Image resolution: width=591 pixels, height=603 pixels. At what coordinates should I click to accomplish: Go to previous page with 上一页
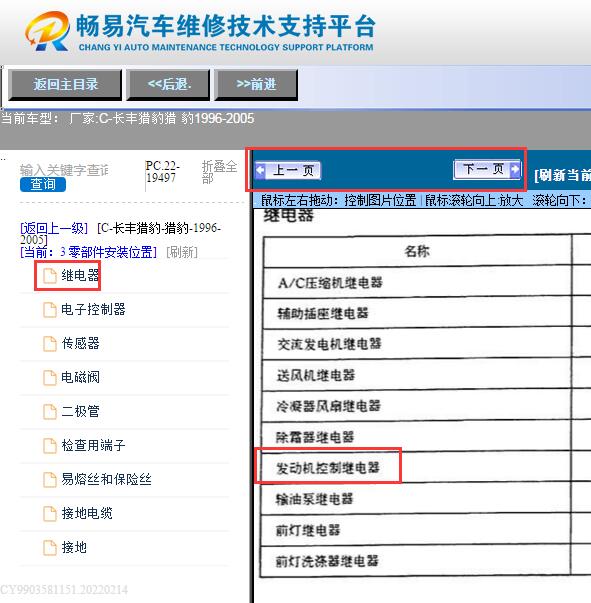pyautogui.click(x=288, y=170)
